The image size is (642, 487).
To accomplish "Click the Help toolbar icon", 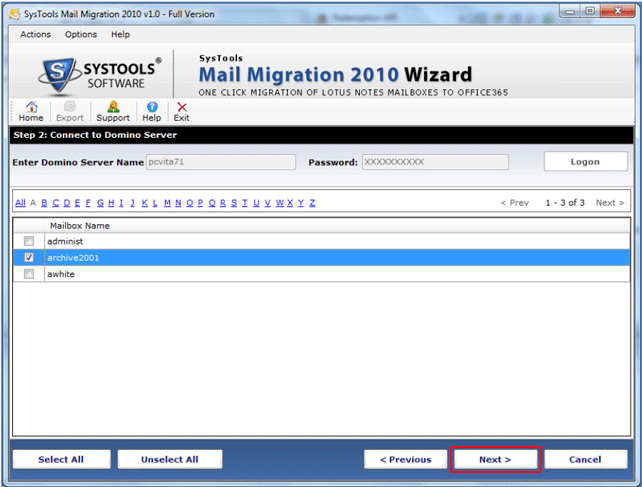I will coord(152,111).
